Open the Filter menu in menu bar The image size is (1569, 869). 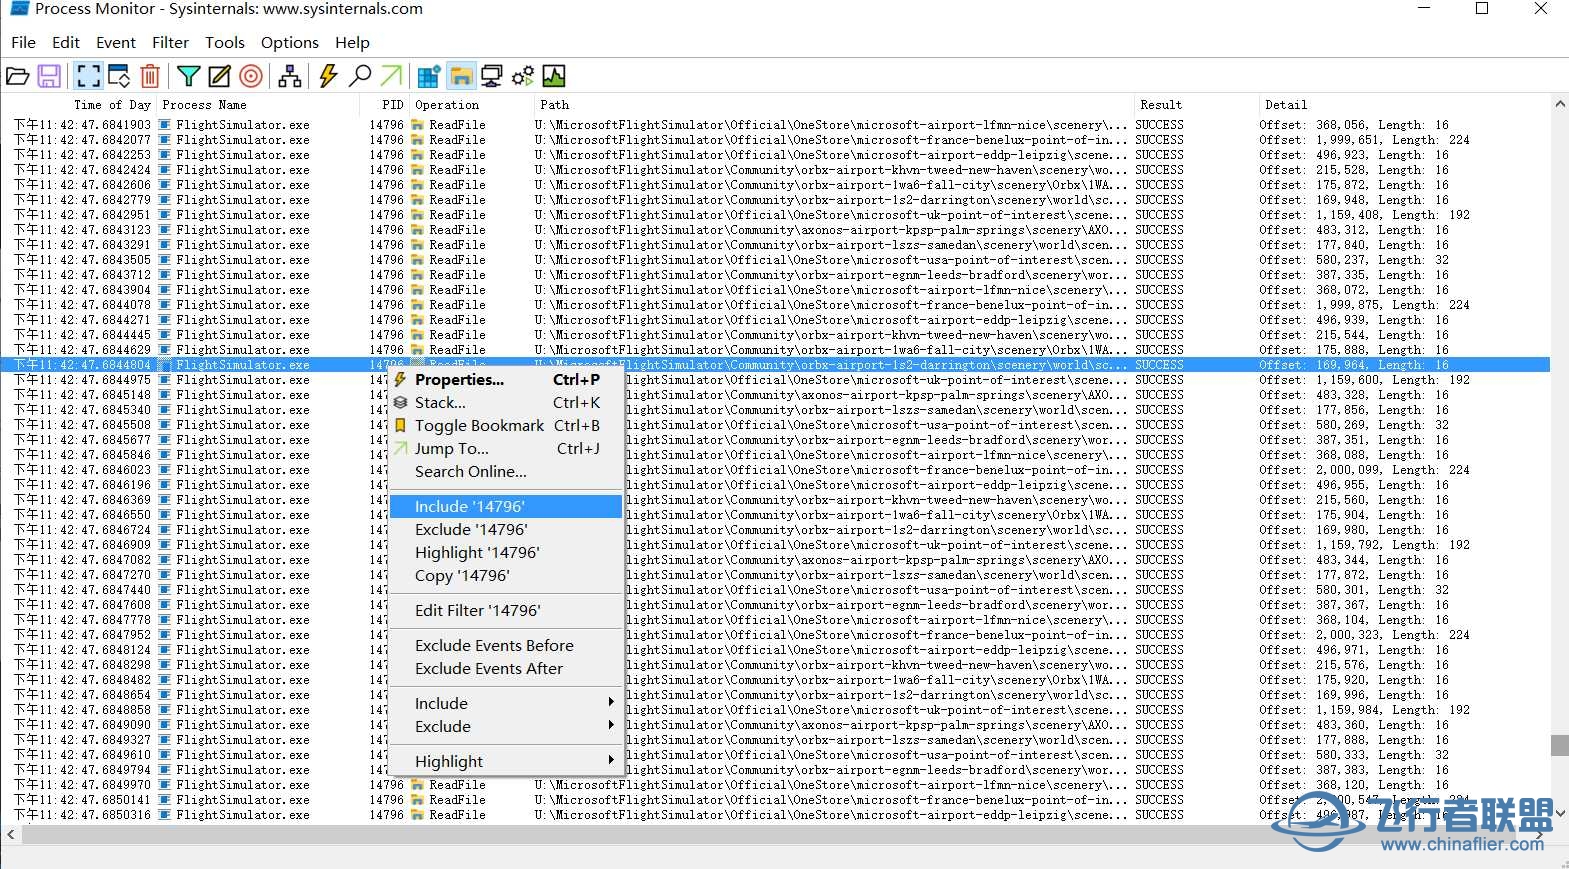click(x=170, y=42)
